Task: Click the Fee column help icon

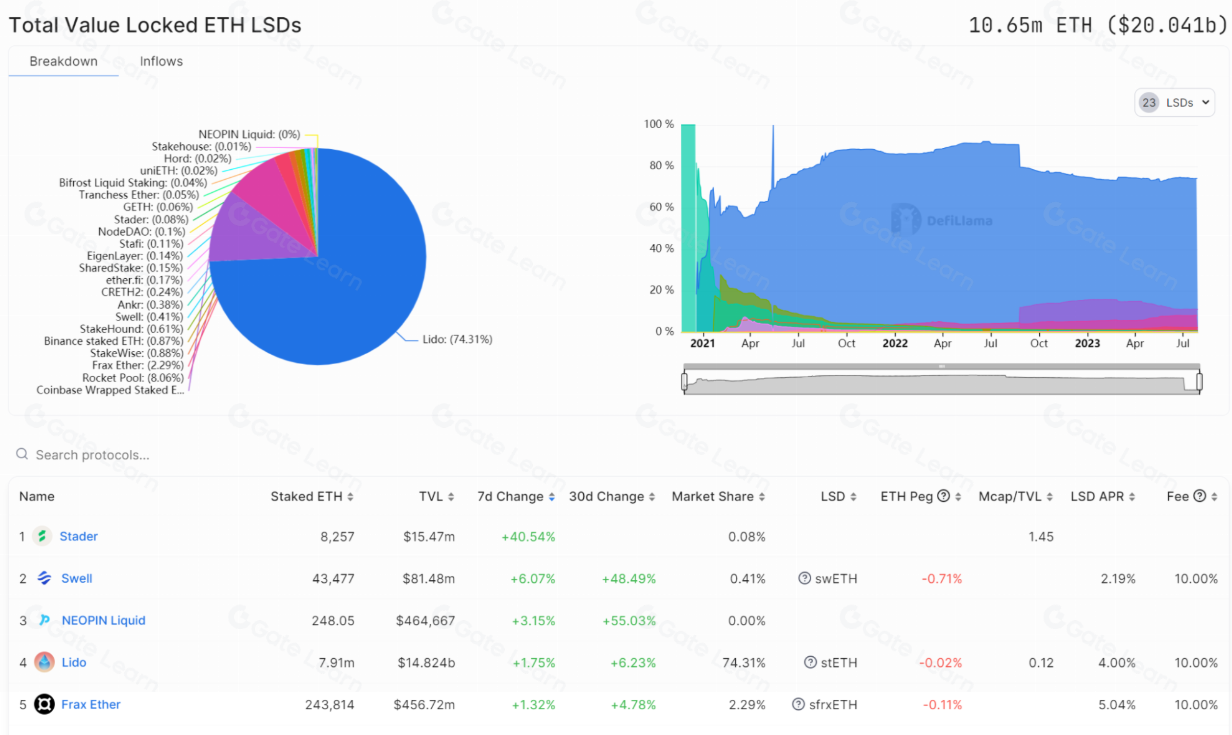Action: click(1199, 496)
